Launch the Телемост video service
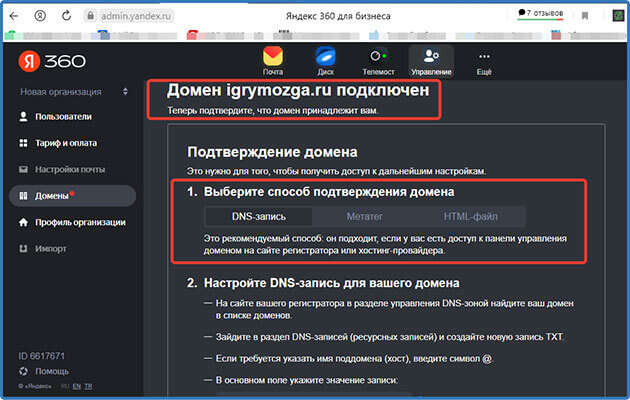The width and height of the screenshot is (630, 400). tap(378, 61)
